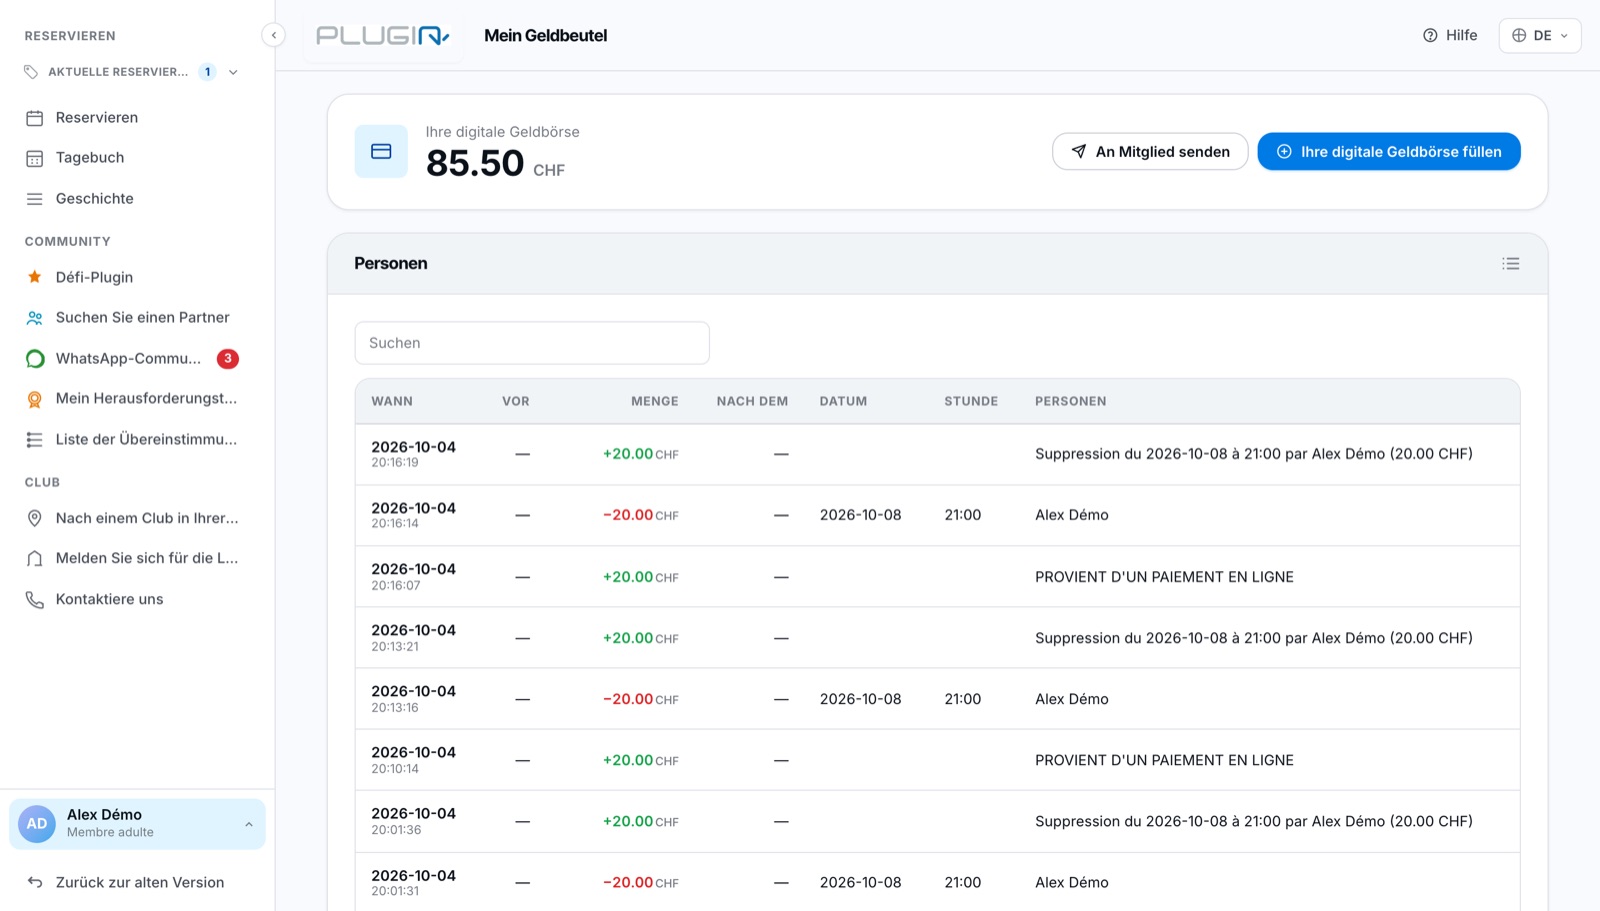This screenshot has width=1600, height=911.
Task: Click Ihre digitale Geldbörse füllen button
Action: click(1389, 152)
